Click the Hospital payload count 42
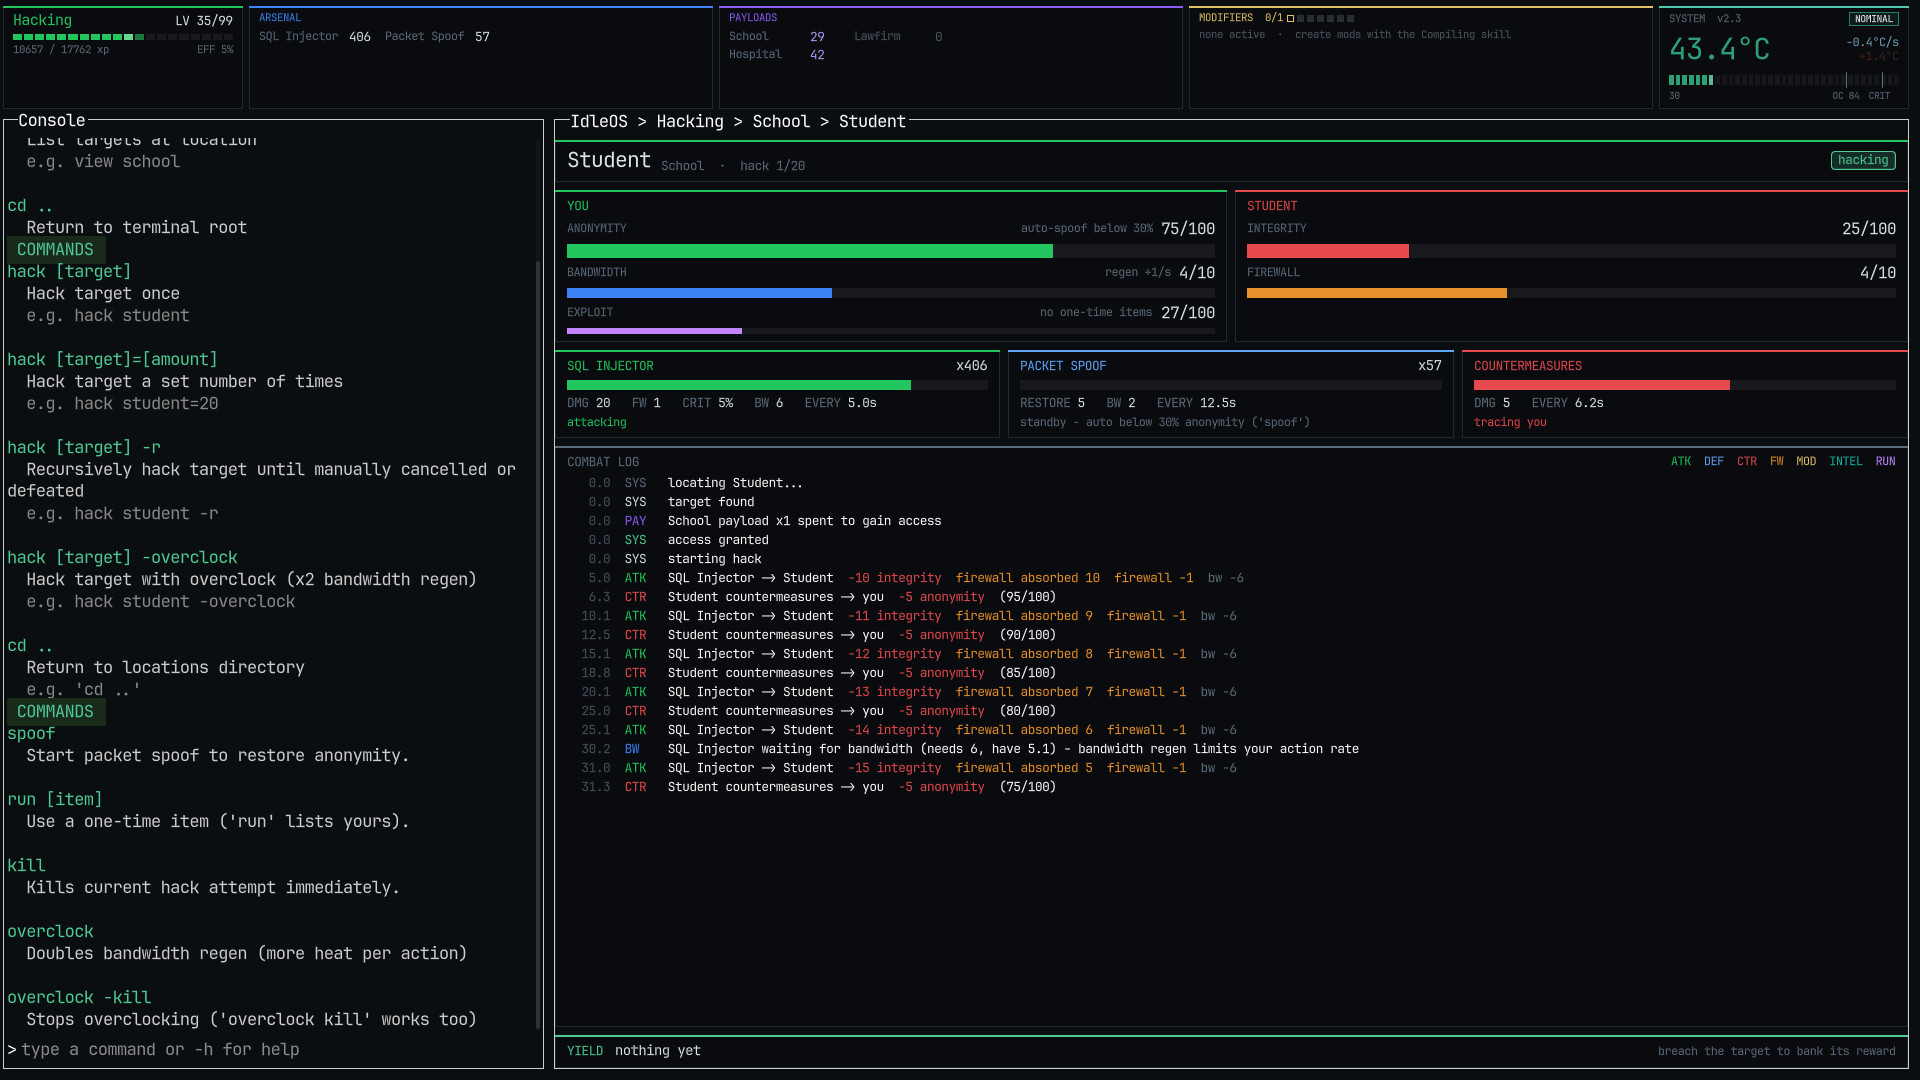1920x1080 pixels. (x=817, y=55)
